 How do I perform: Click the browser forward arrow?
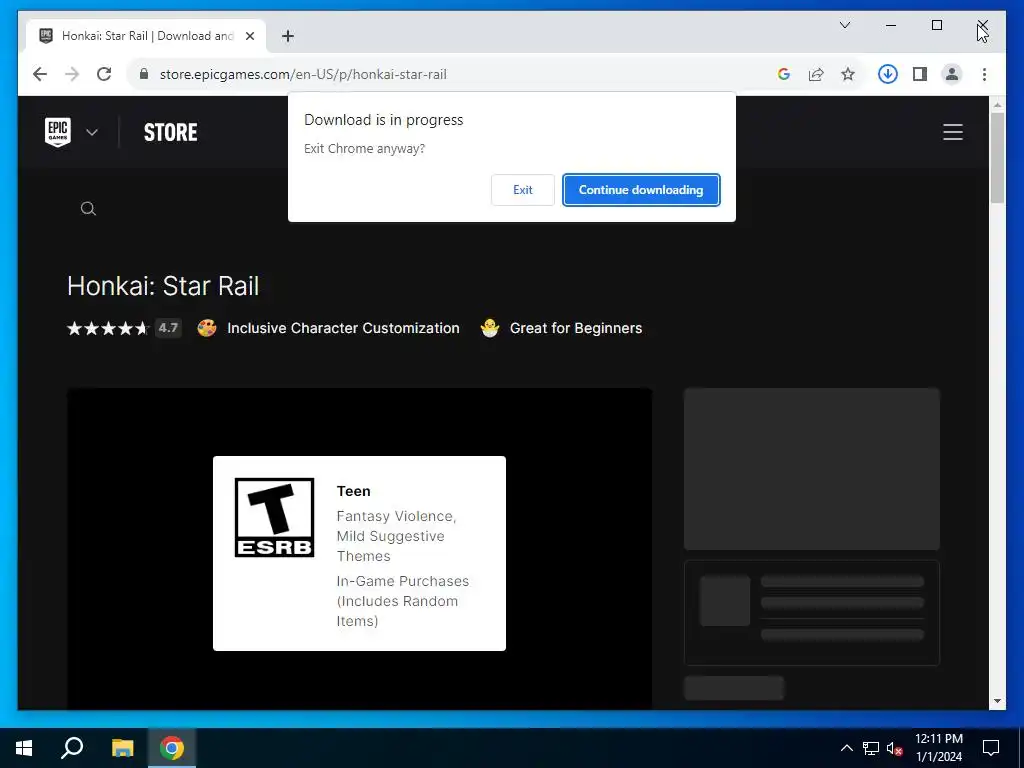pyautogui.click(x=72, y=74)
